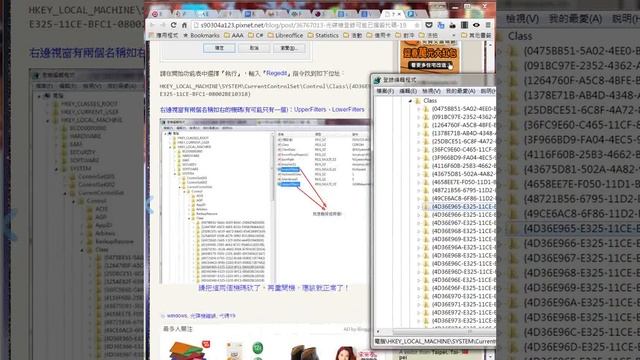Expand the {091BC97E-2352 key

click(418, 117)
